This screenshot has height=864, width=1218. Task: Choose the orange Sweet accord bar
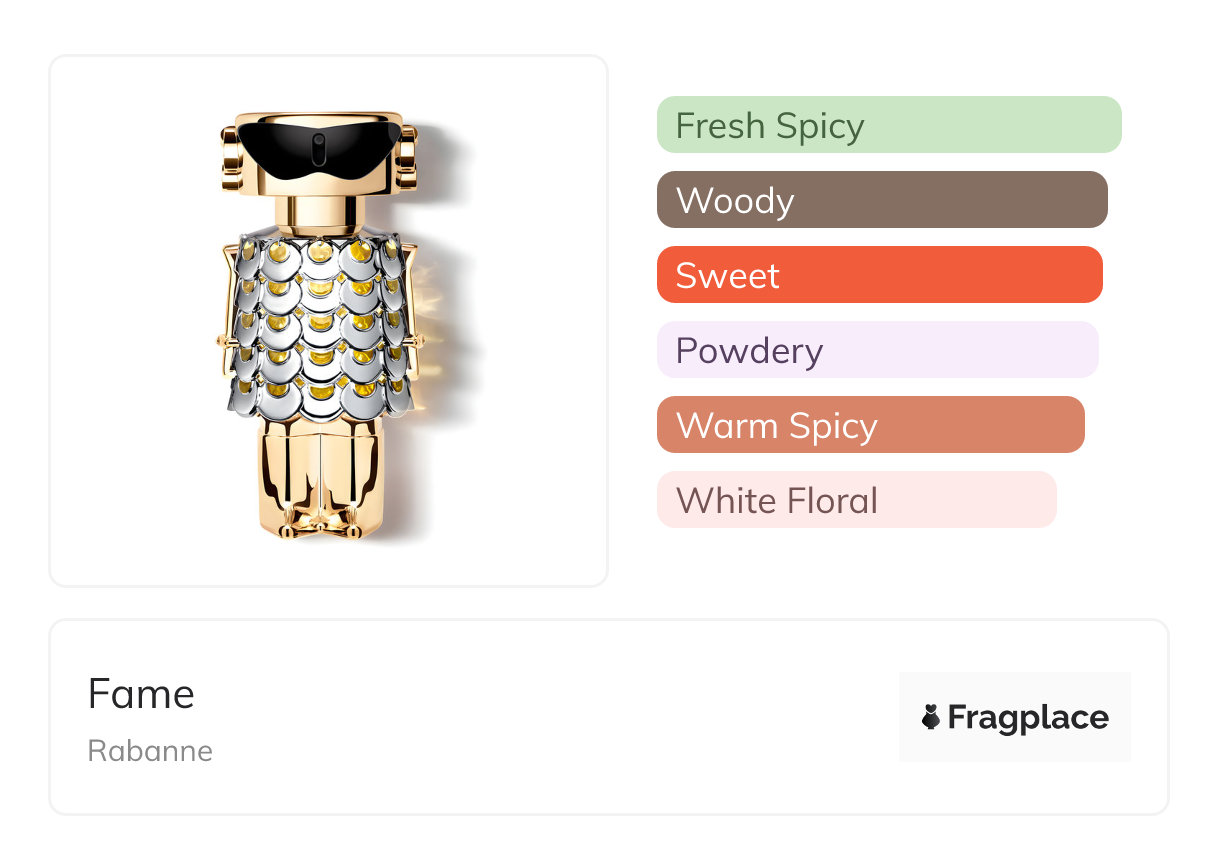coord(879,275)
